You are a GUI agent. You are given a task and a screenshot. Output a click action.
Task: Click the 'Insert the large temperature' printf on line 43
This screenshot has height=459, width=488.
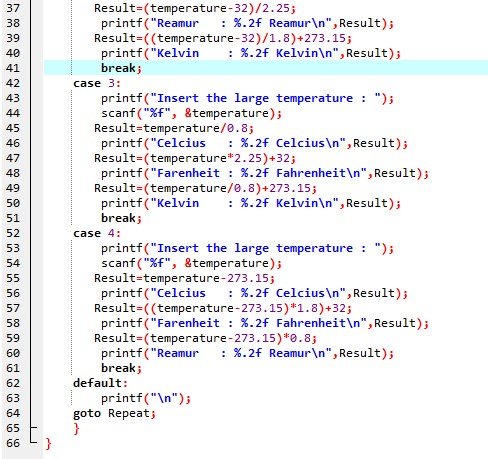[x=247, y=98]
